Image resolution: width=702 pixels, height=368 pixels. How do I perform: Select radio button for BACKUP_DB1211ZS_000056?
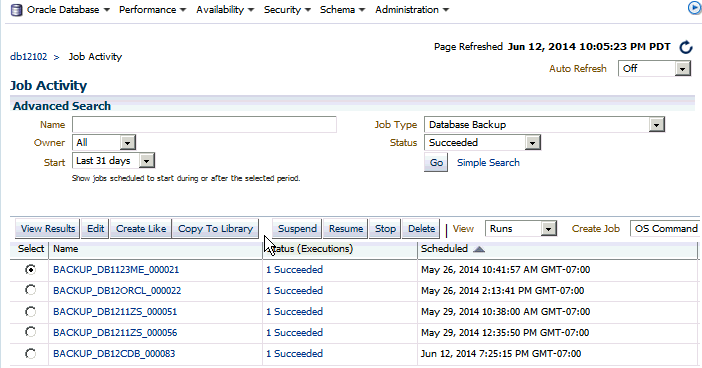pos(30,332)
